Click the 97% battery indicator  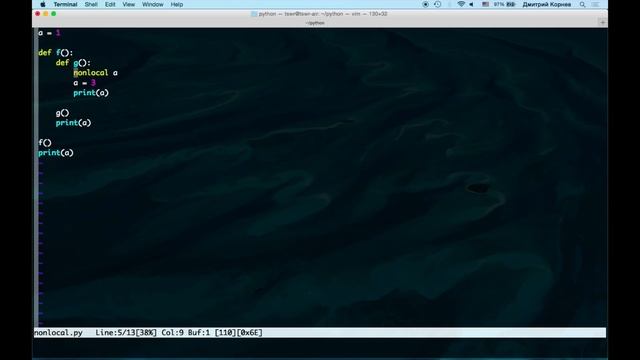pyautogui.click(x=504, y=4)
